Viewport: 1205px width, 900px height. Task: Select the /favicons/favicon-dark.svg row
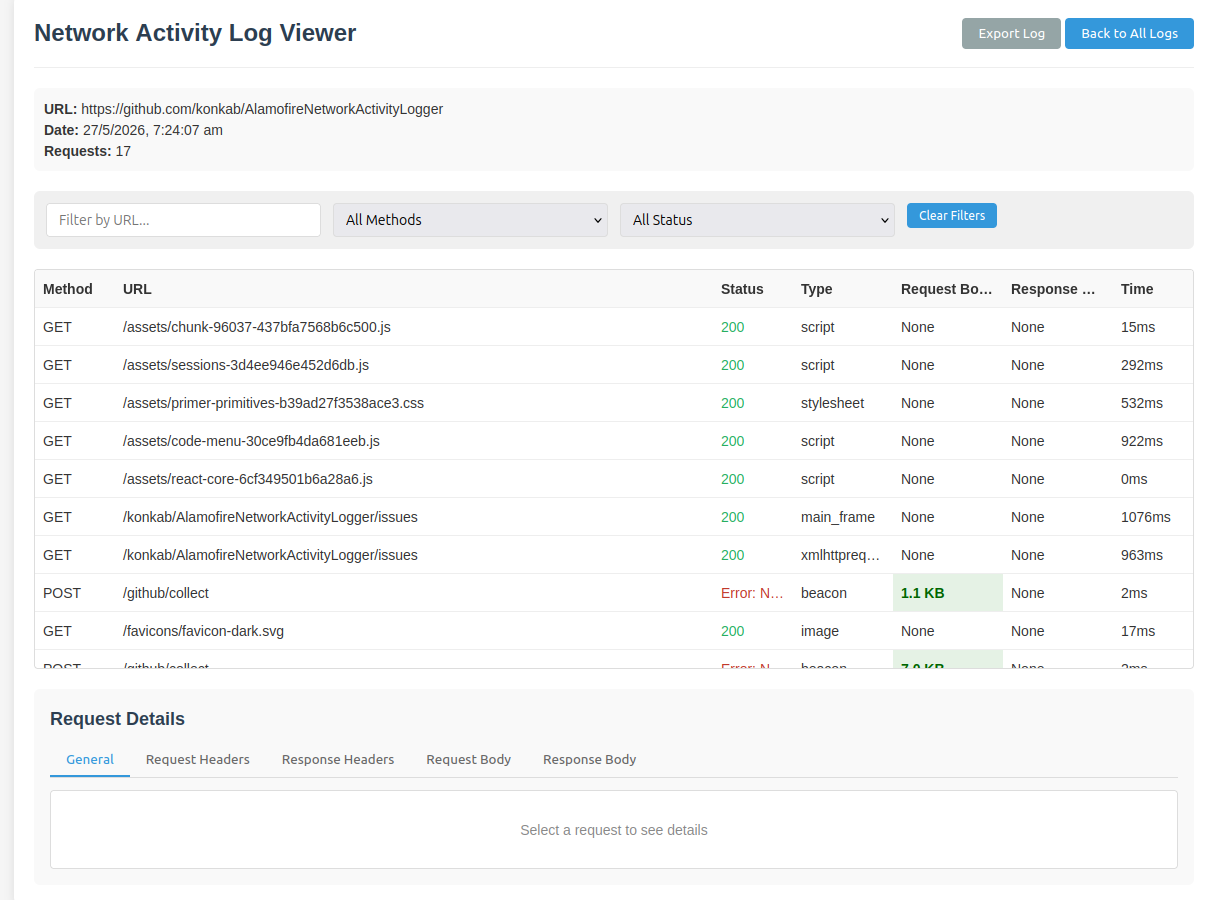(614, 631)
